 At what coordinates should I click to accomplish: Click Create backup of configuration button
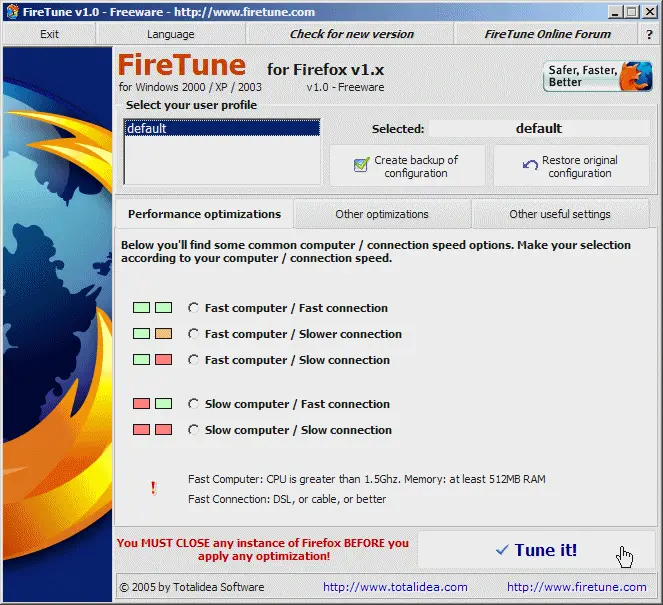click(x=407, y=166)
